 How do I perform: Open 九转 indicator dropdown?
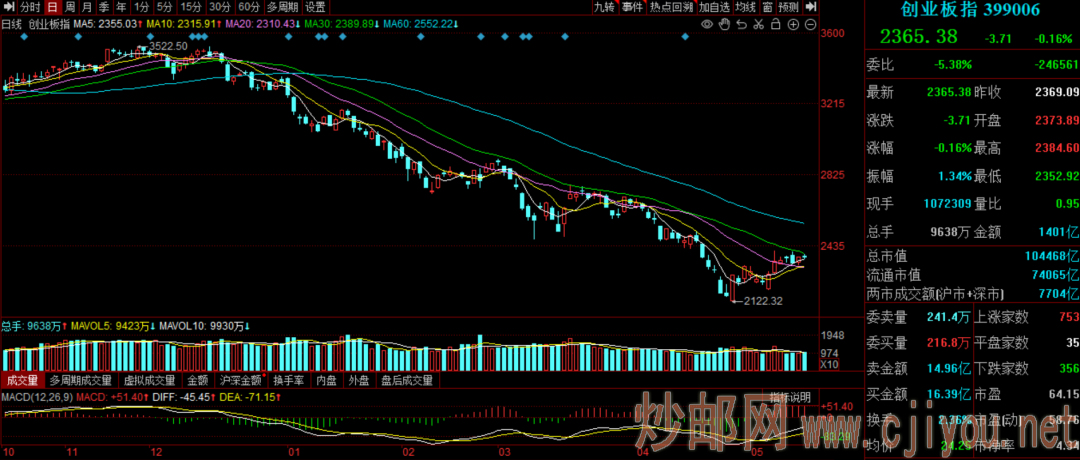(605, 8)
